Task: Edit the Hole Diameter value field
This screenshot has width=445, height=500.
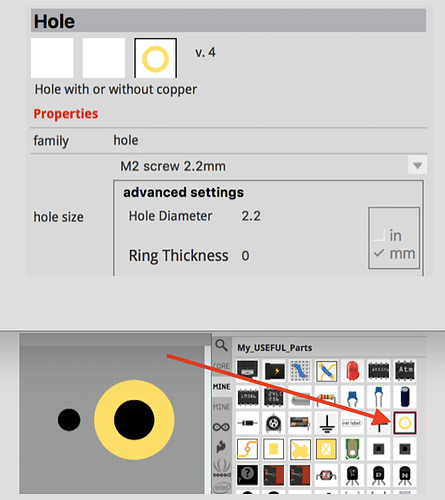Action: 251,216
